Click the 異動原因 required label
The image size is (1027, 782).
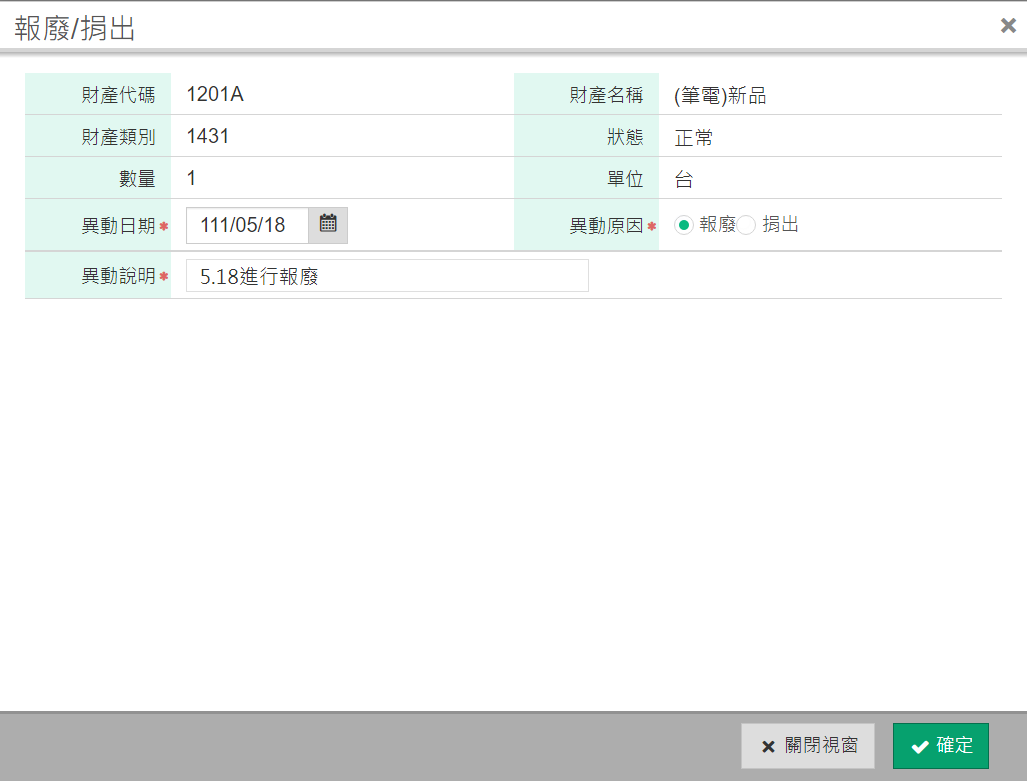(606, 226)
